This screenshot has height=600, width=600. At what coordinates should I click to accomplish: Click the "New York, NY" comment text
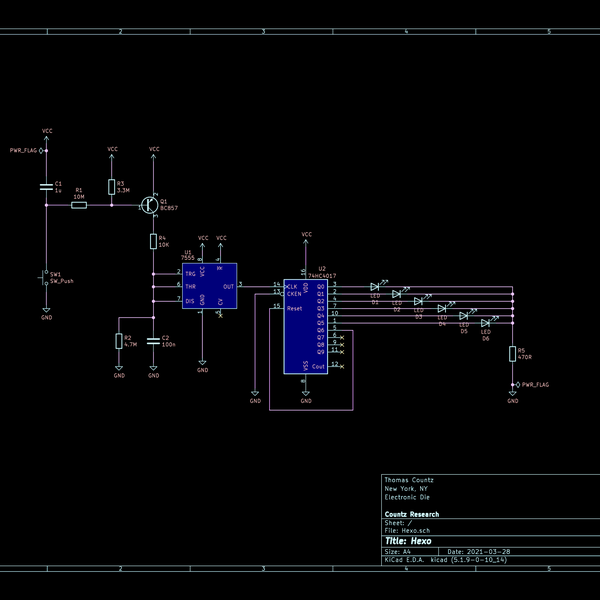click(x=406, y=489)
